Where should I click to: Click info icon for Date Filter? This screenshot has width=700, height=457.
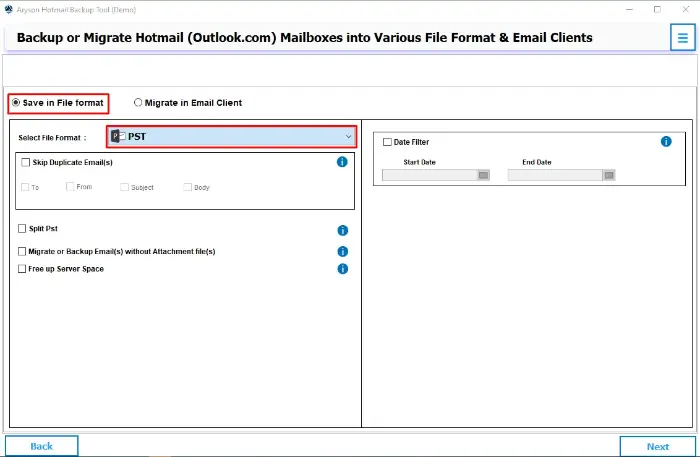click(x=666, y=141)
